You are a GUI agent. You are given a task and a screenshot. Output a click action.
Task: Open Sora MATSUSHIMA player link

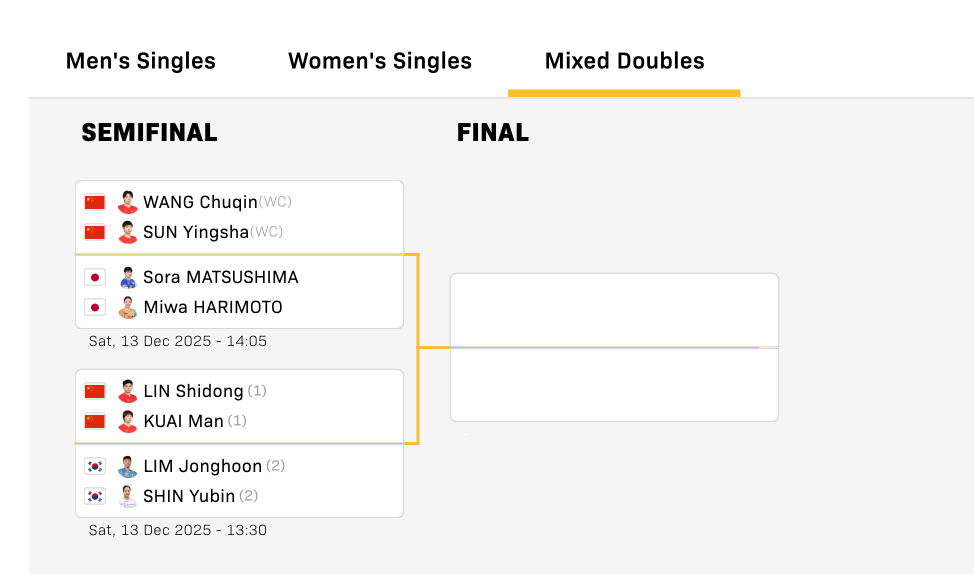tap(221, 277)
